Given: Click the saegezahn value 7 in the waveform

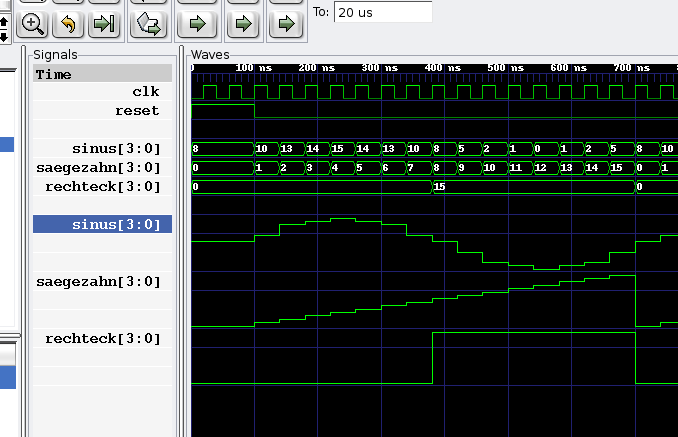Looking at the screenshot, I should (411, 168).
